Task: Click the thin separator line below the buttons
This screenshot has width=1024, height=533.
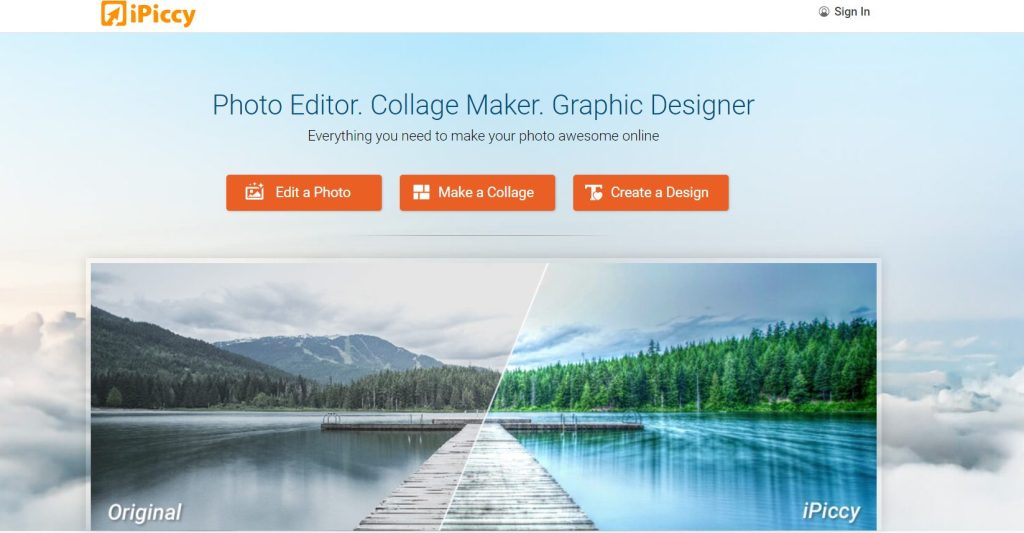Action: coord(483,235)
